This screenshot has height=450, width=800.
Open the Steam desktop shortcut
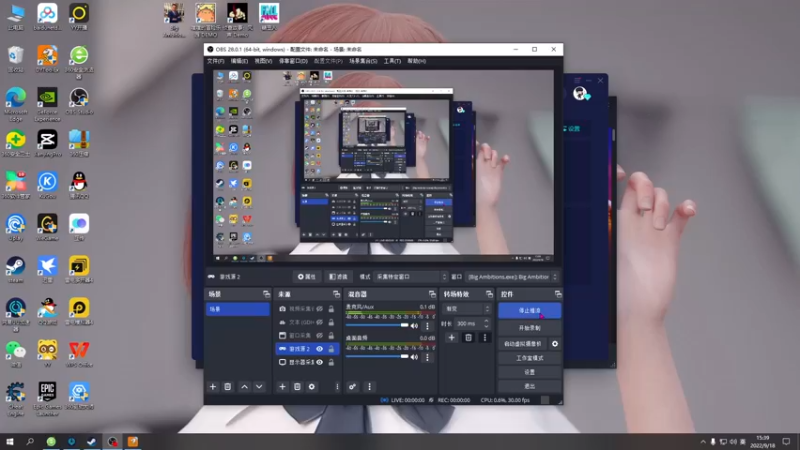click(x=15, y=269)
